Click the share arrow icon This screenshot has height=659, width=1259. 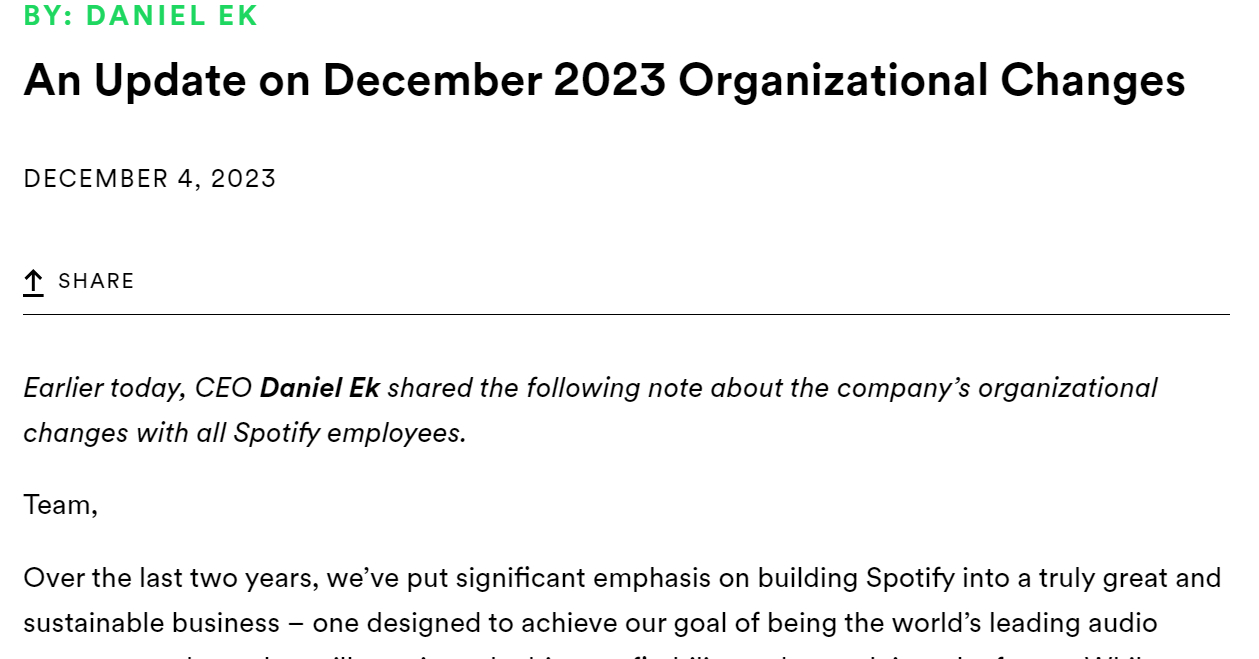tap(34, 282)
